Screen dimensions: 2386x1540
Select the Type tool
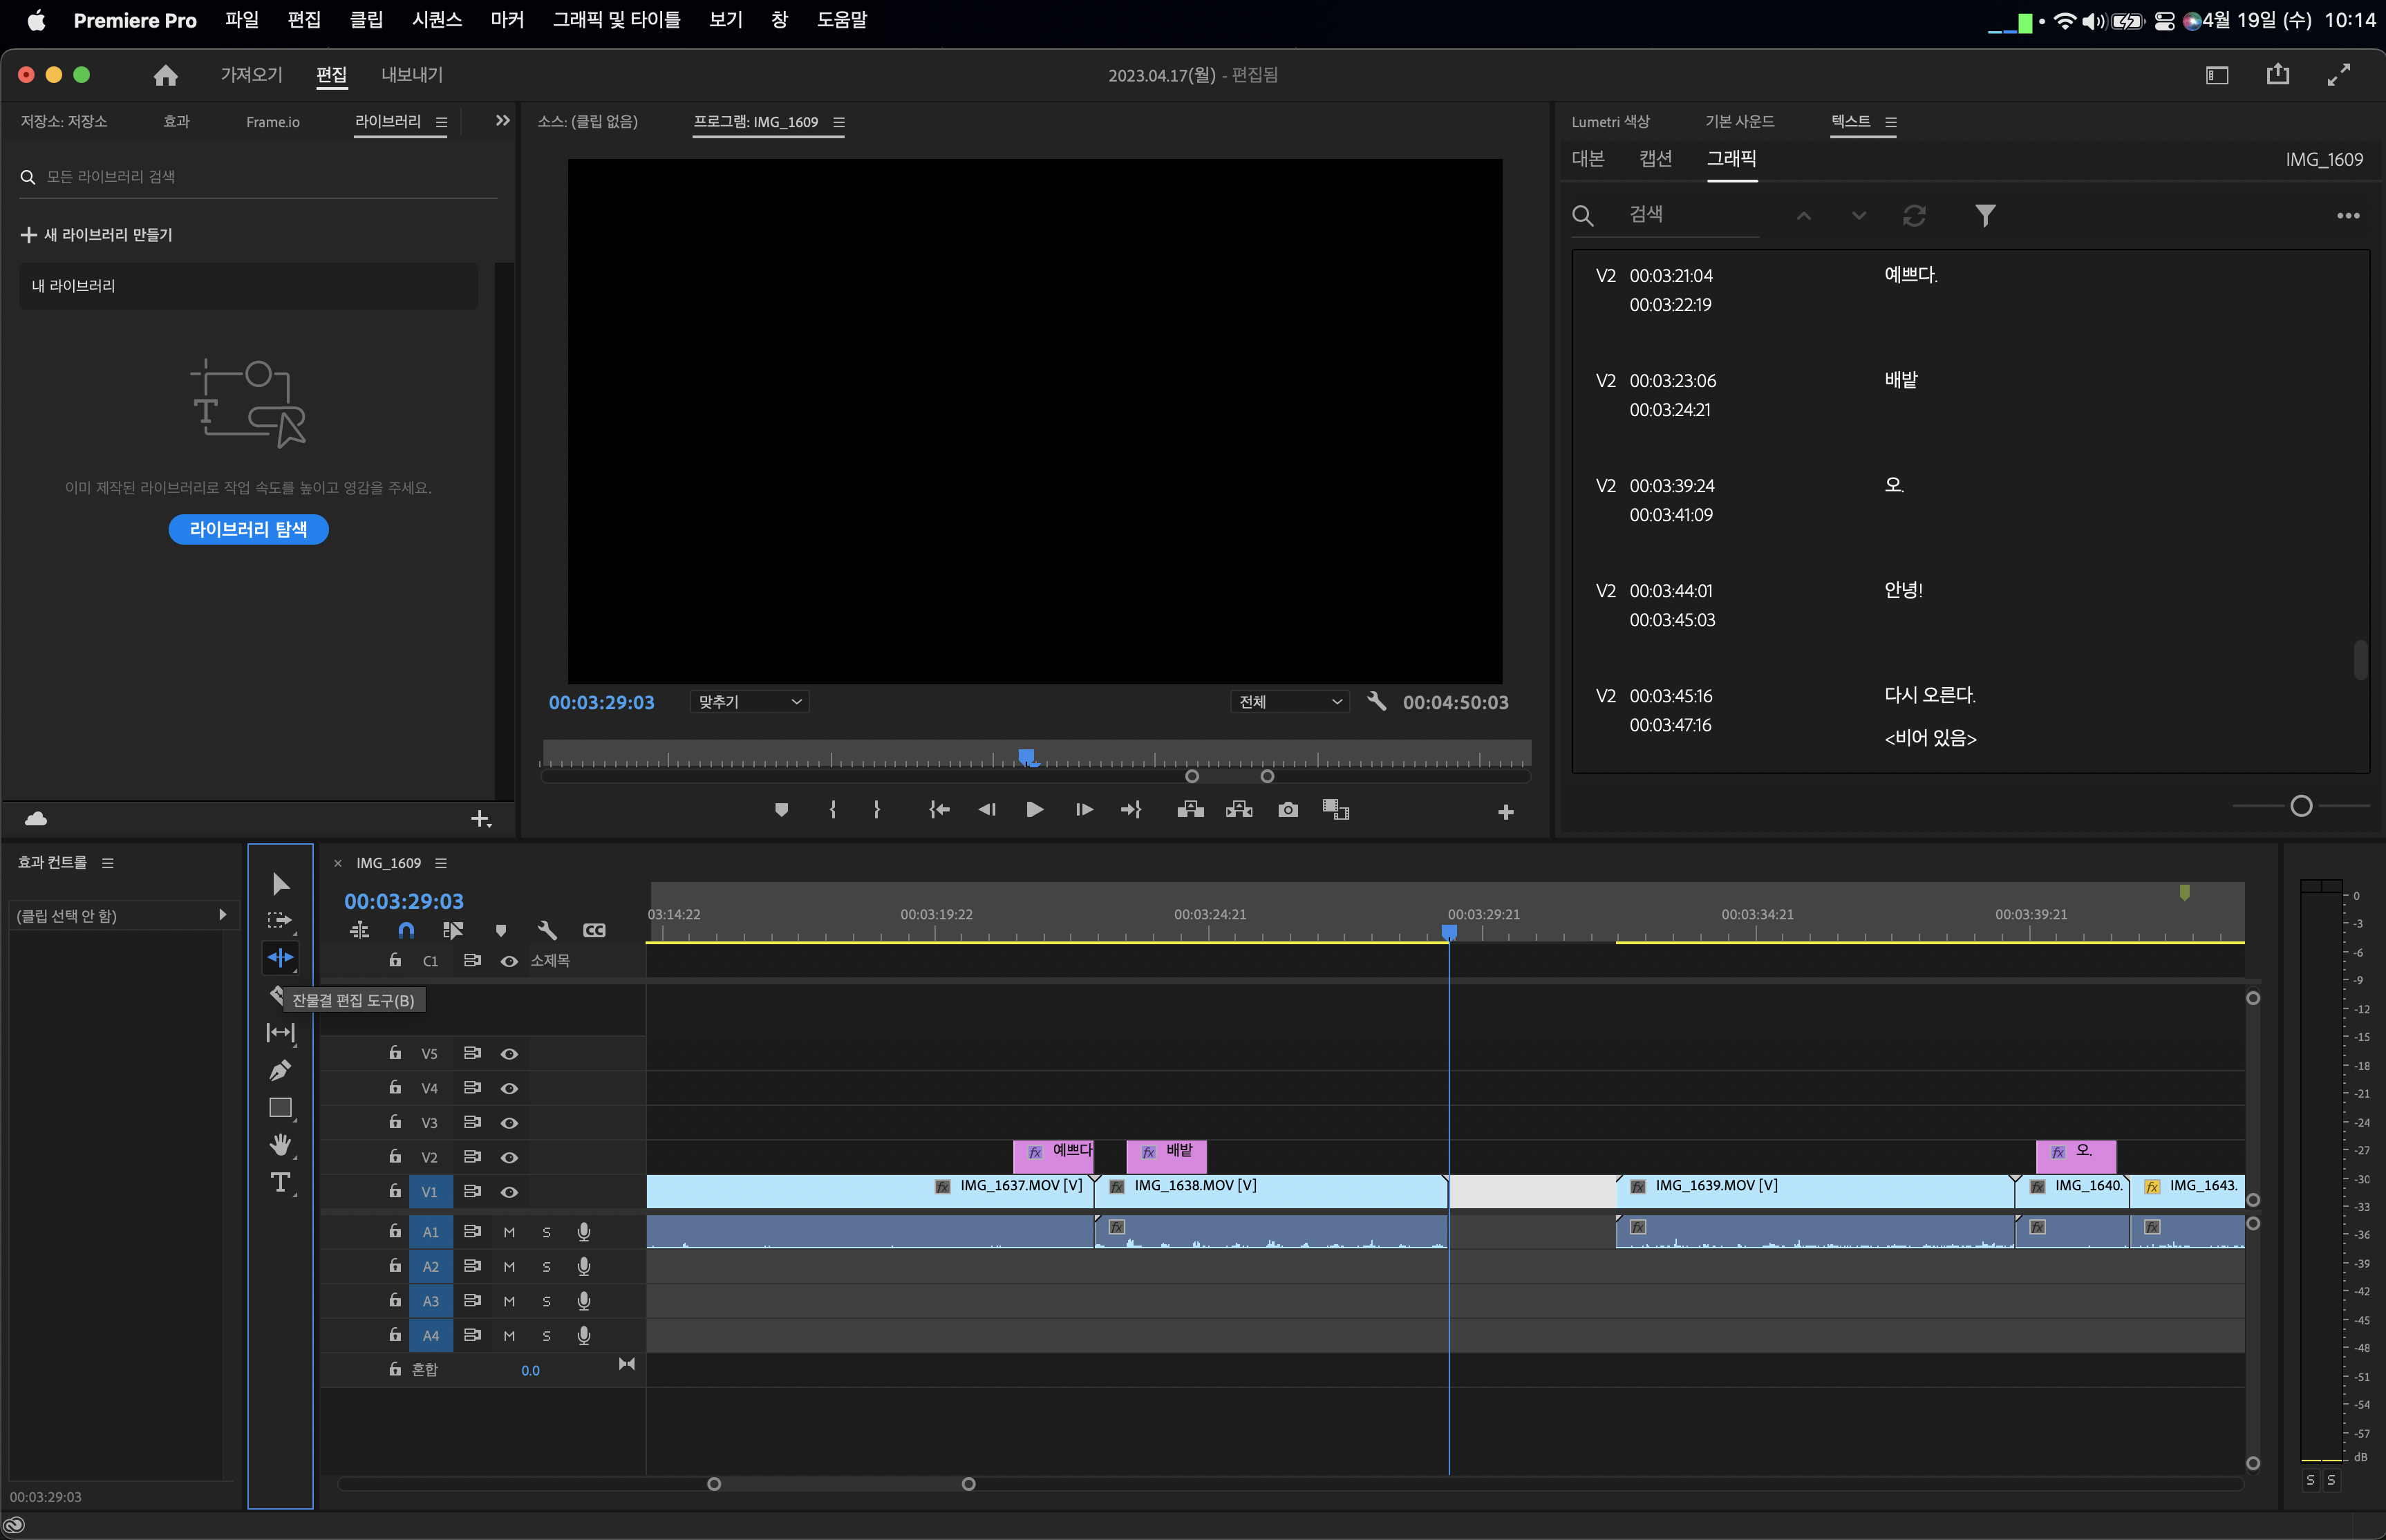pos(280,1183)
